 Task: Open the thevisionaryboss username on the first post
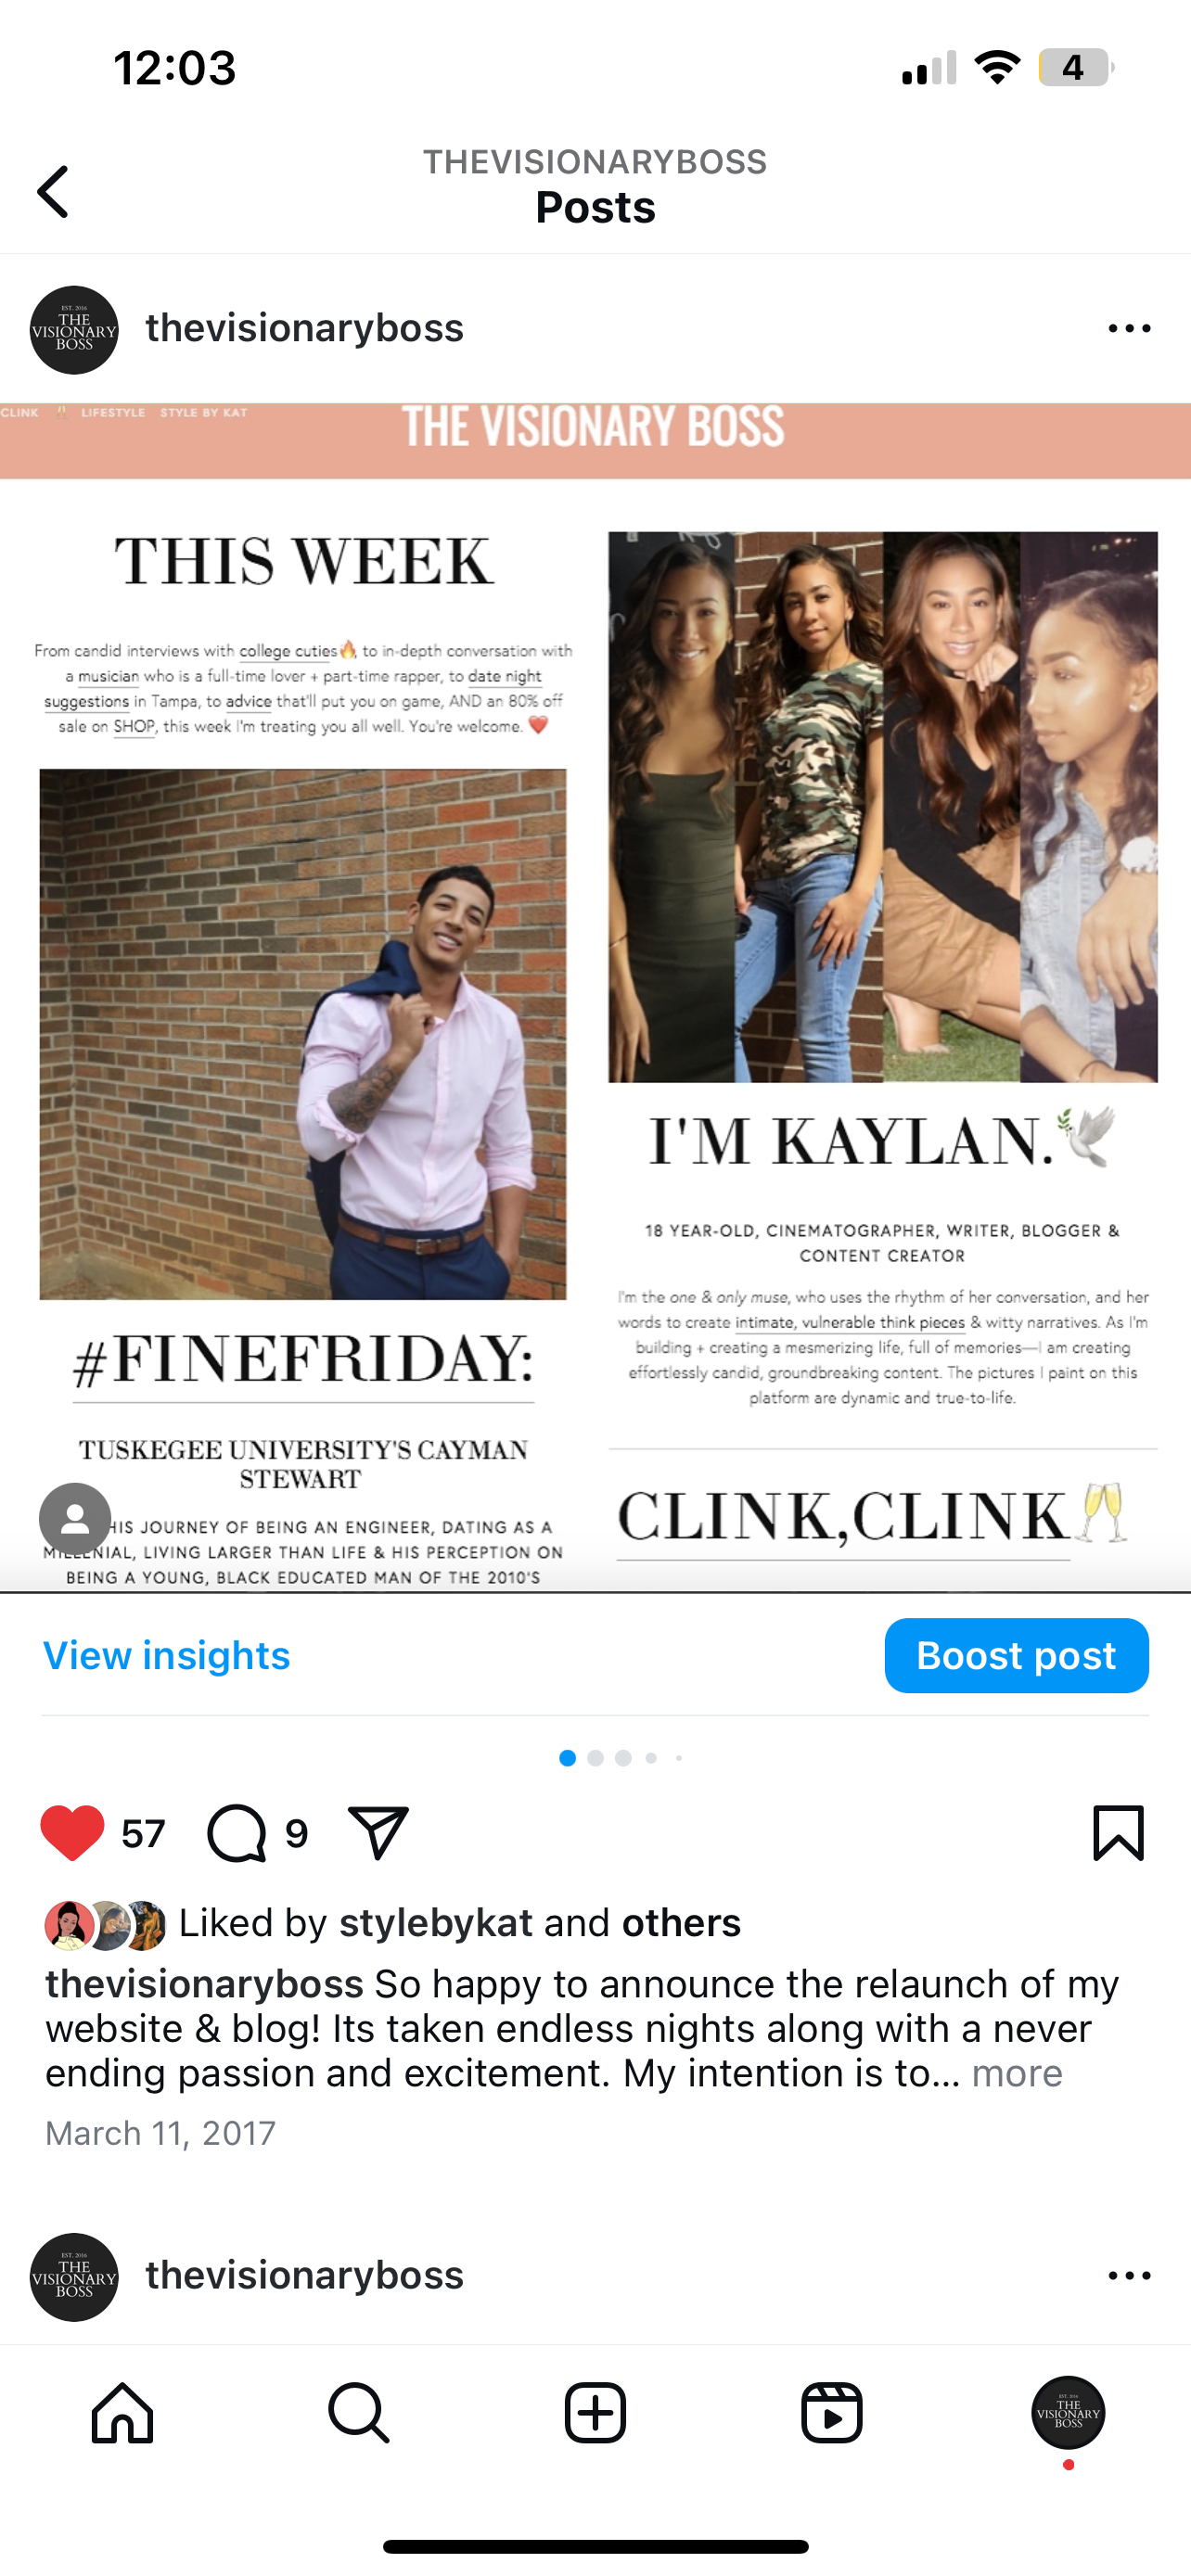click(304, 329)
